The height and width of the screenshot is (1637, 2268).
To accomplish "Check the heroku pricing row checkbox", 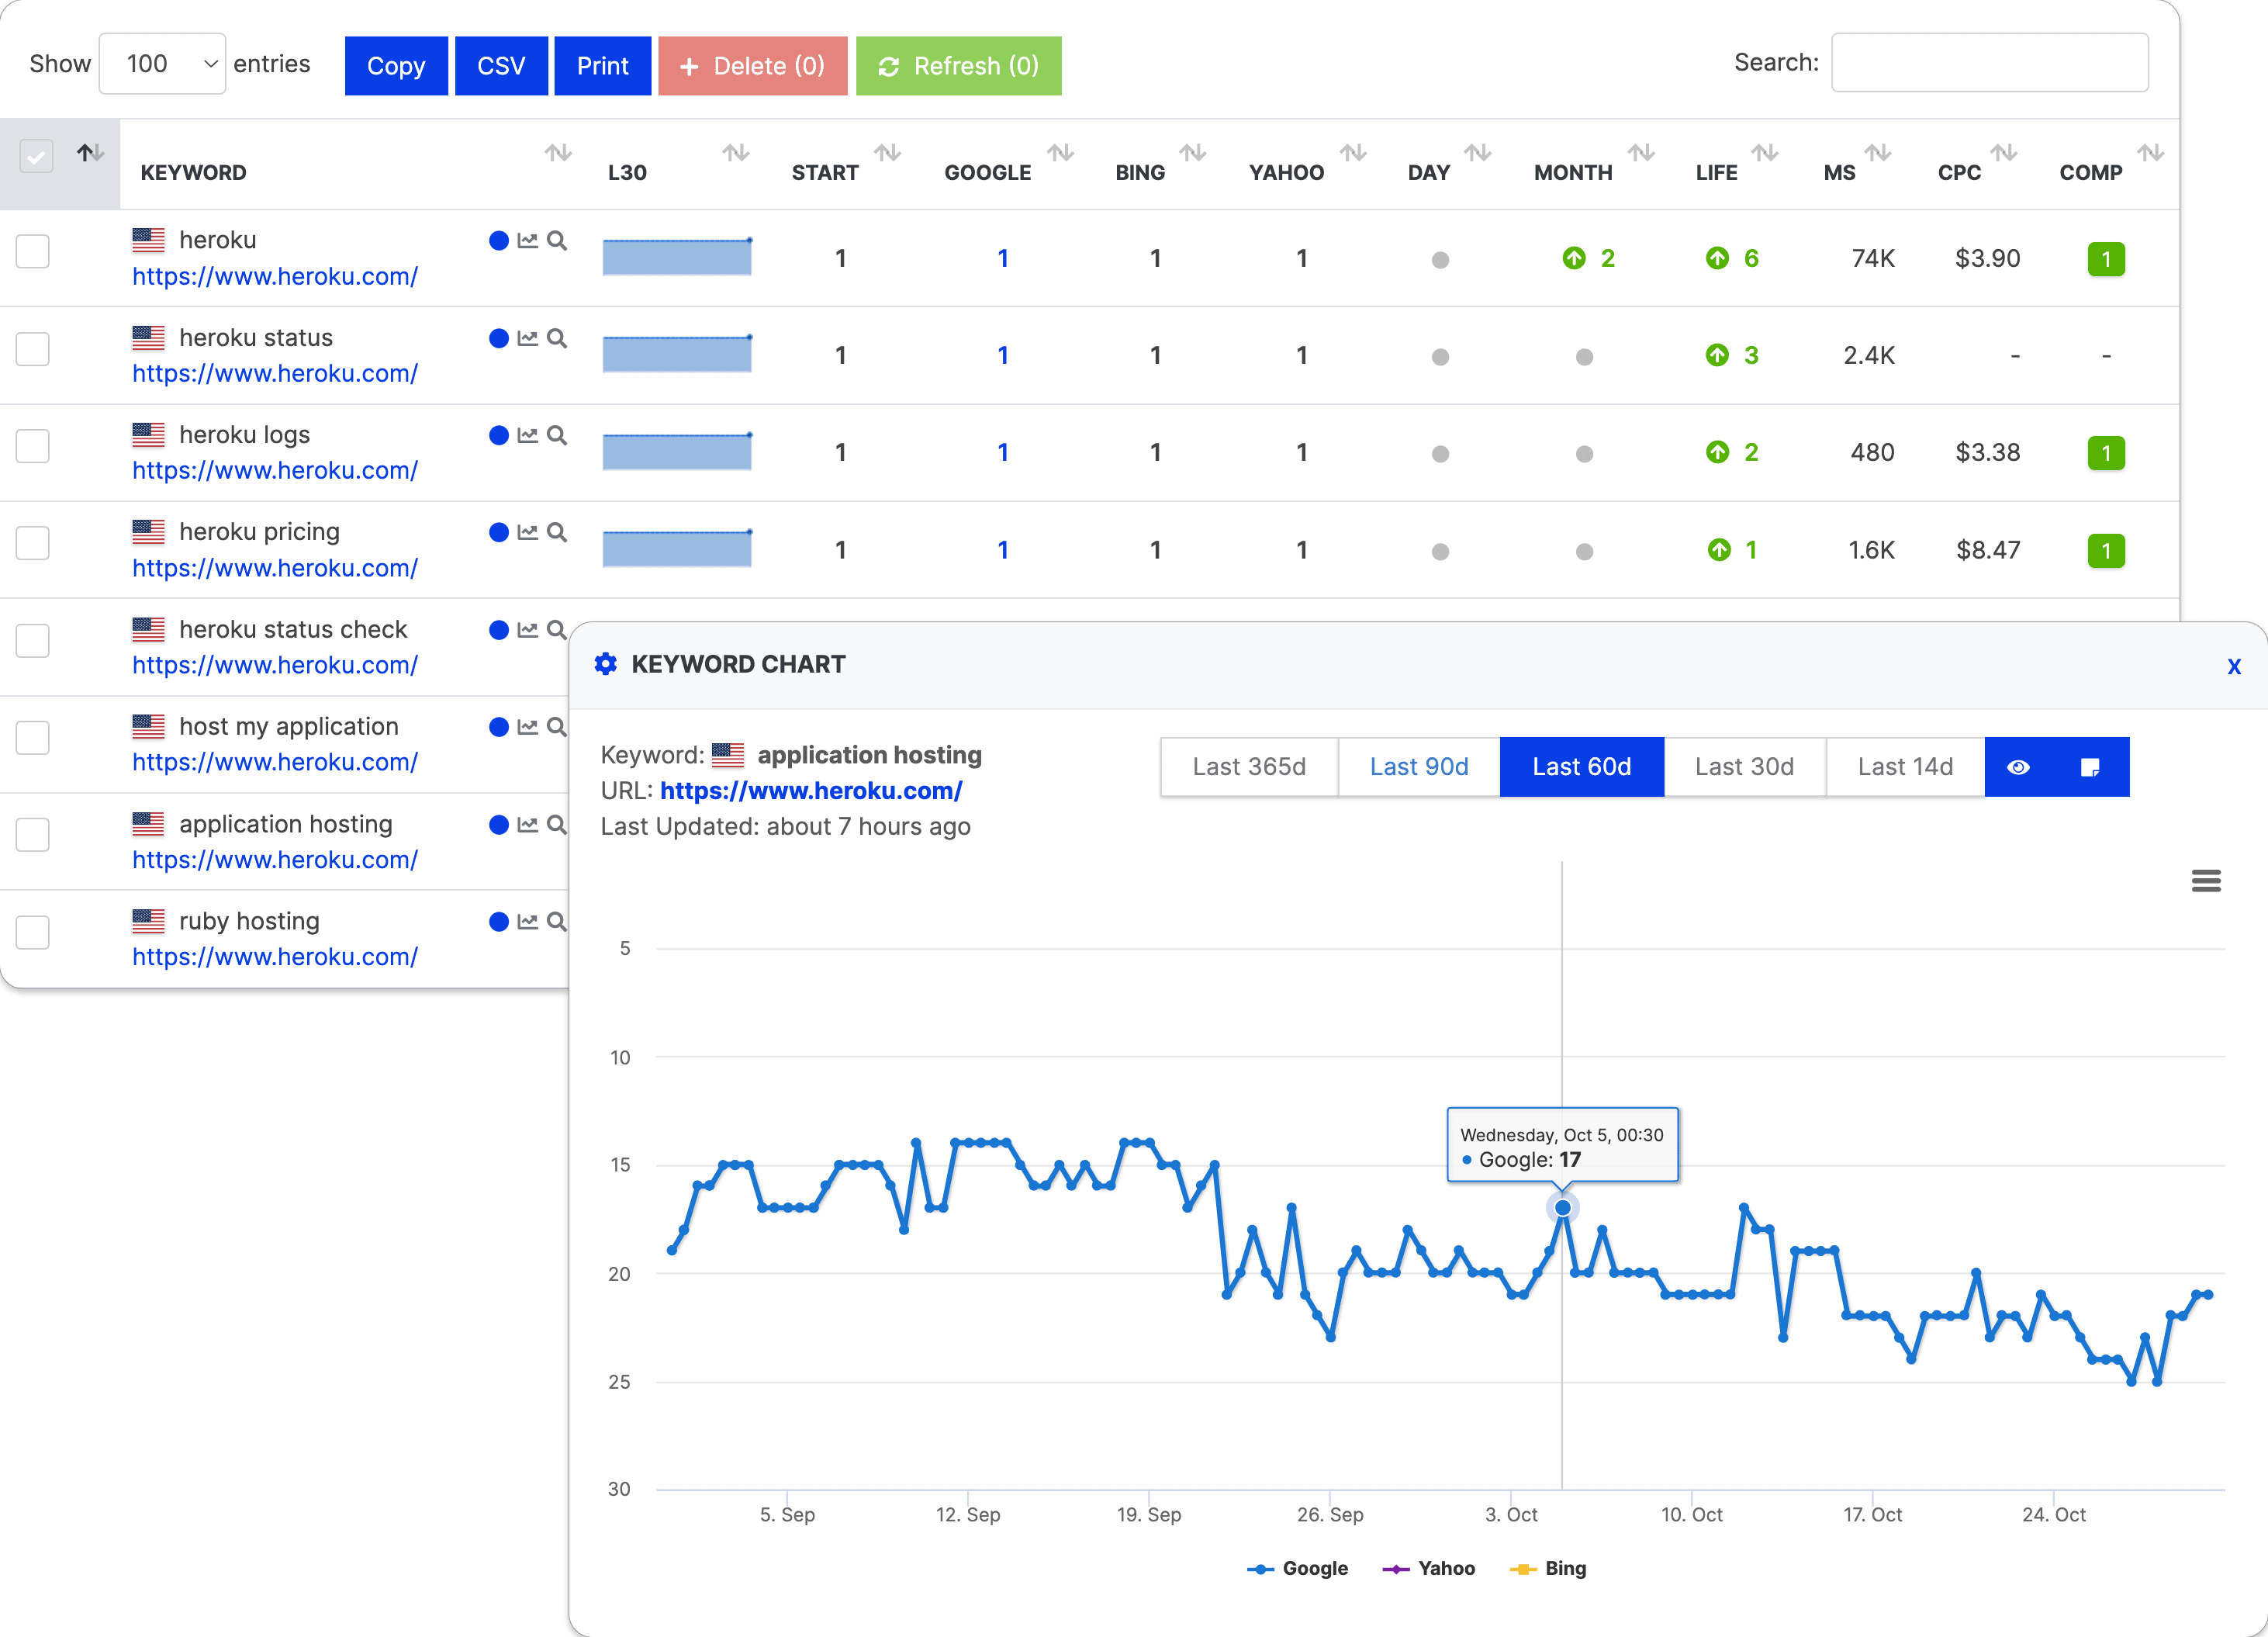I will pos(33,543).
